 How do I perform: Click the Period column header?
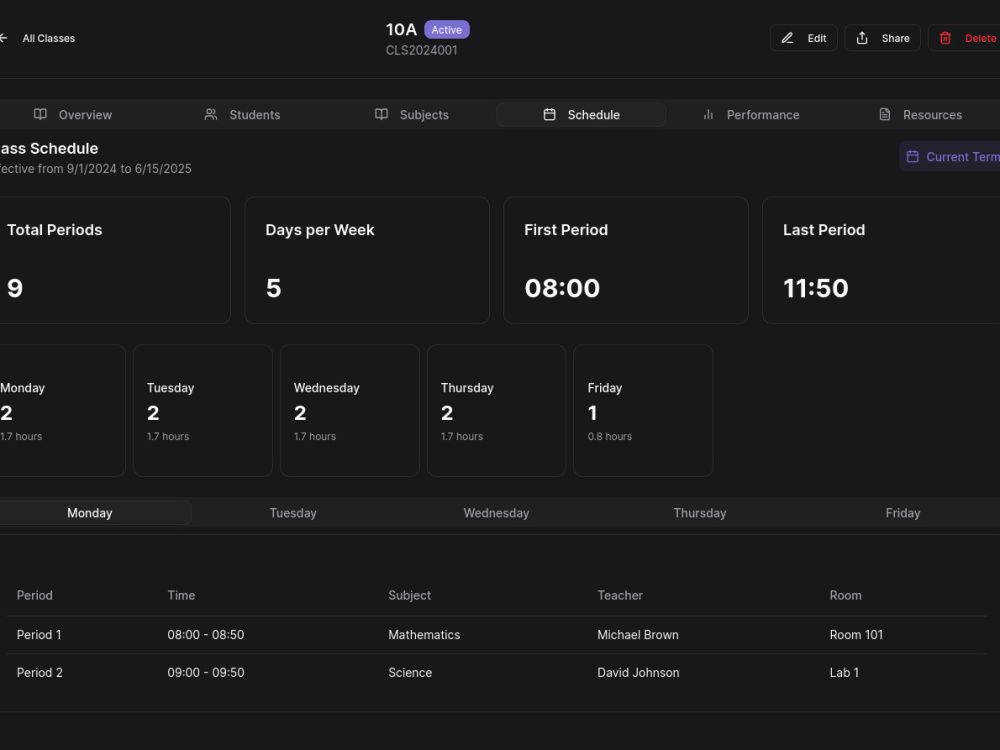tap(34, 595)
